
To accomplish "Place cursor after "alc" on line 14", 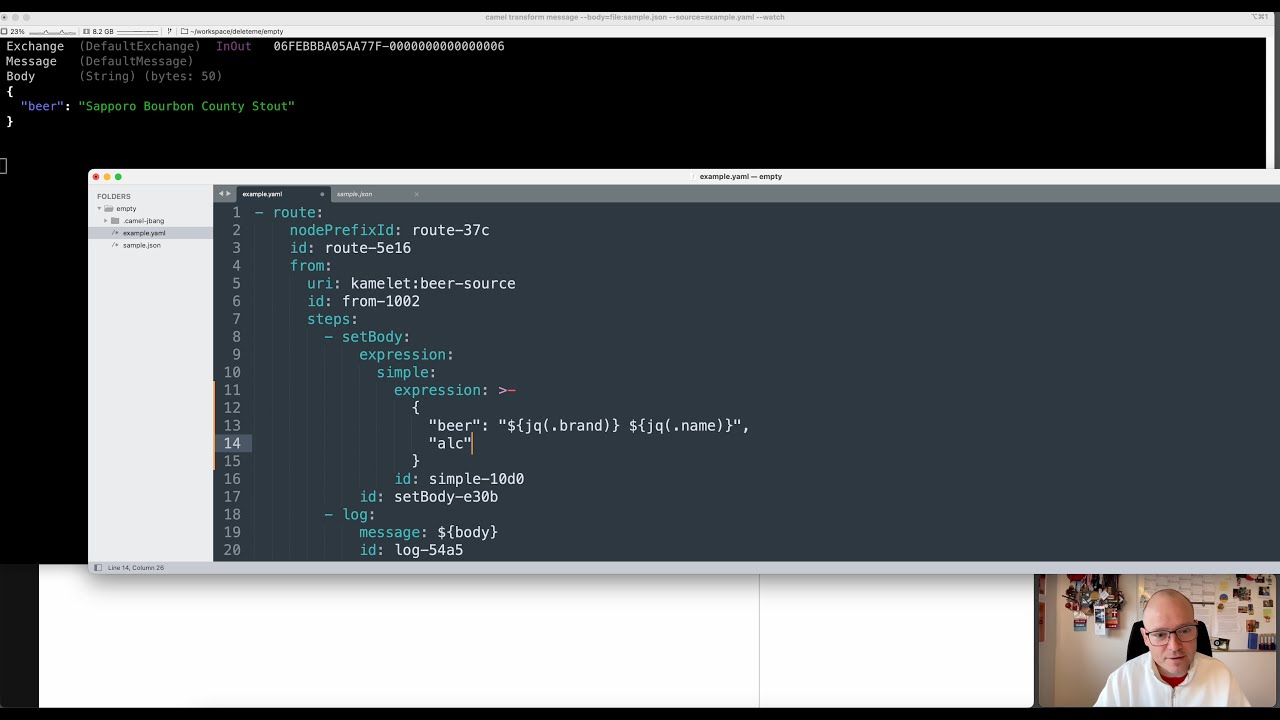I will [x=472, y=443].
